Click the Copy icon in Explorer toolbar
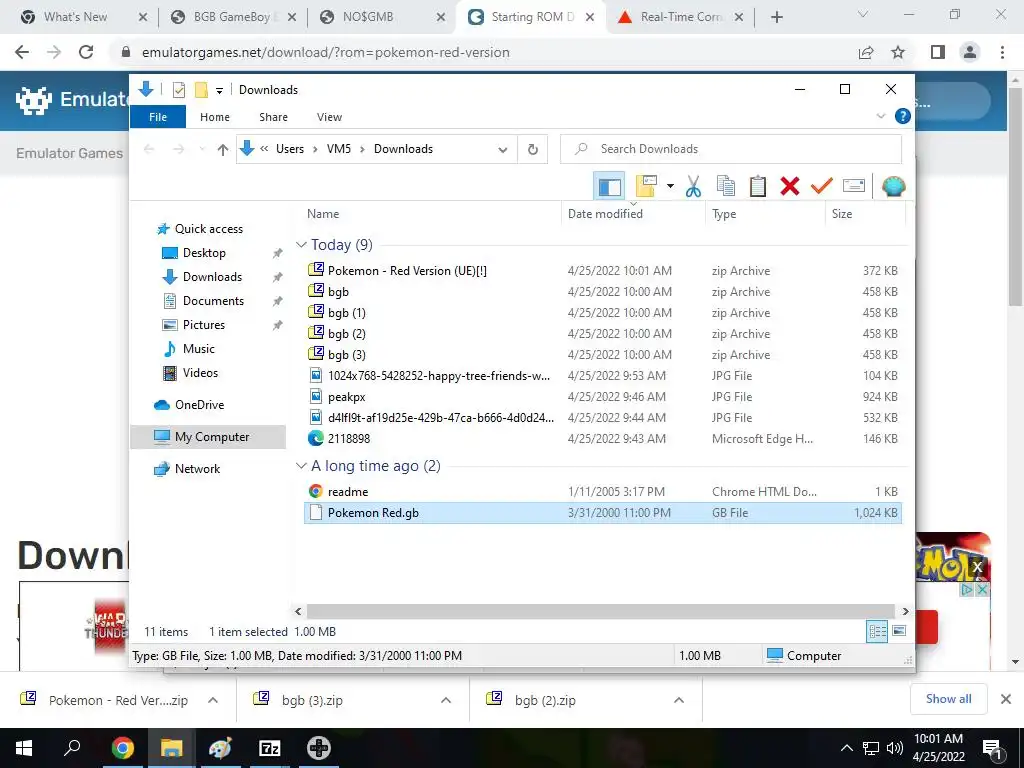The width and height of the screenshot is (1024, 768). click(x=726, y=187)
